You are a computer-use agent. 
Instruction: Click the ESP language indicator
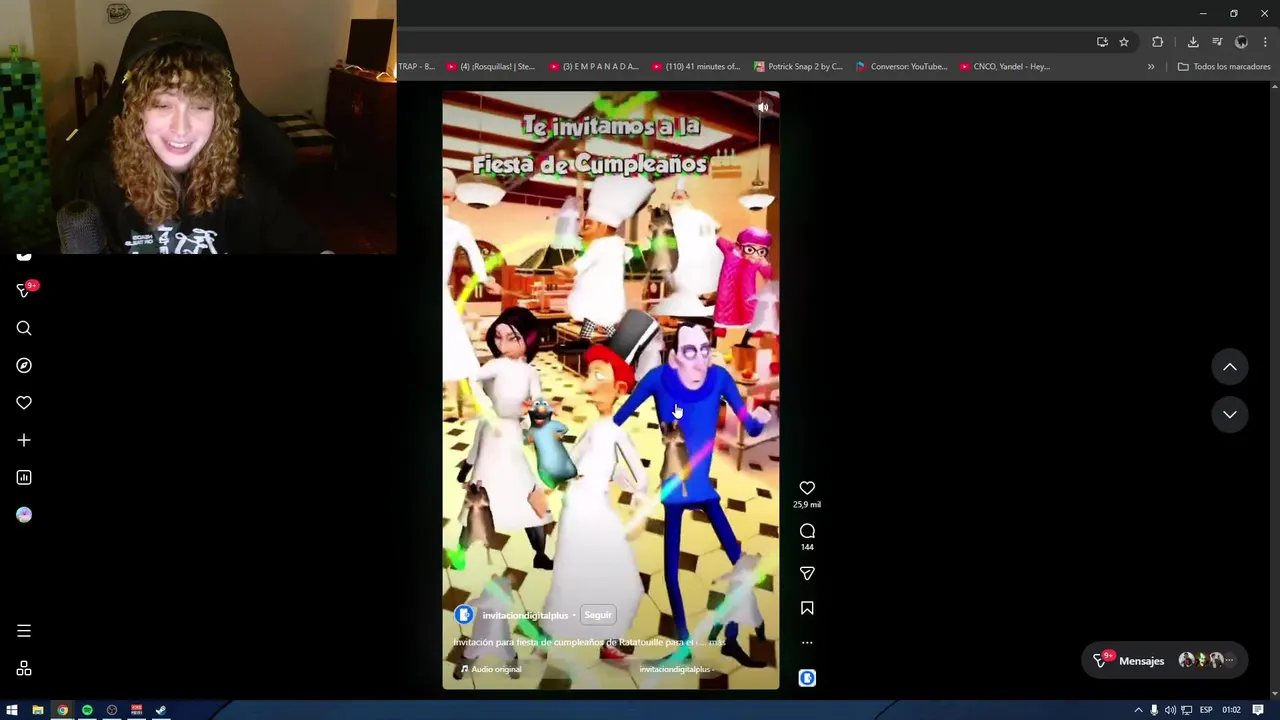pyautogui.click(x=1206, y=710)
